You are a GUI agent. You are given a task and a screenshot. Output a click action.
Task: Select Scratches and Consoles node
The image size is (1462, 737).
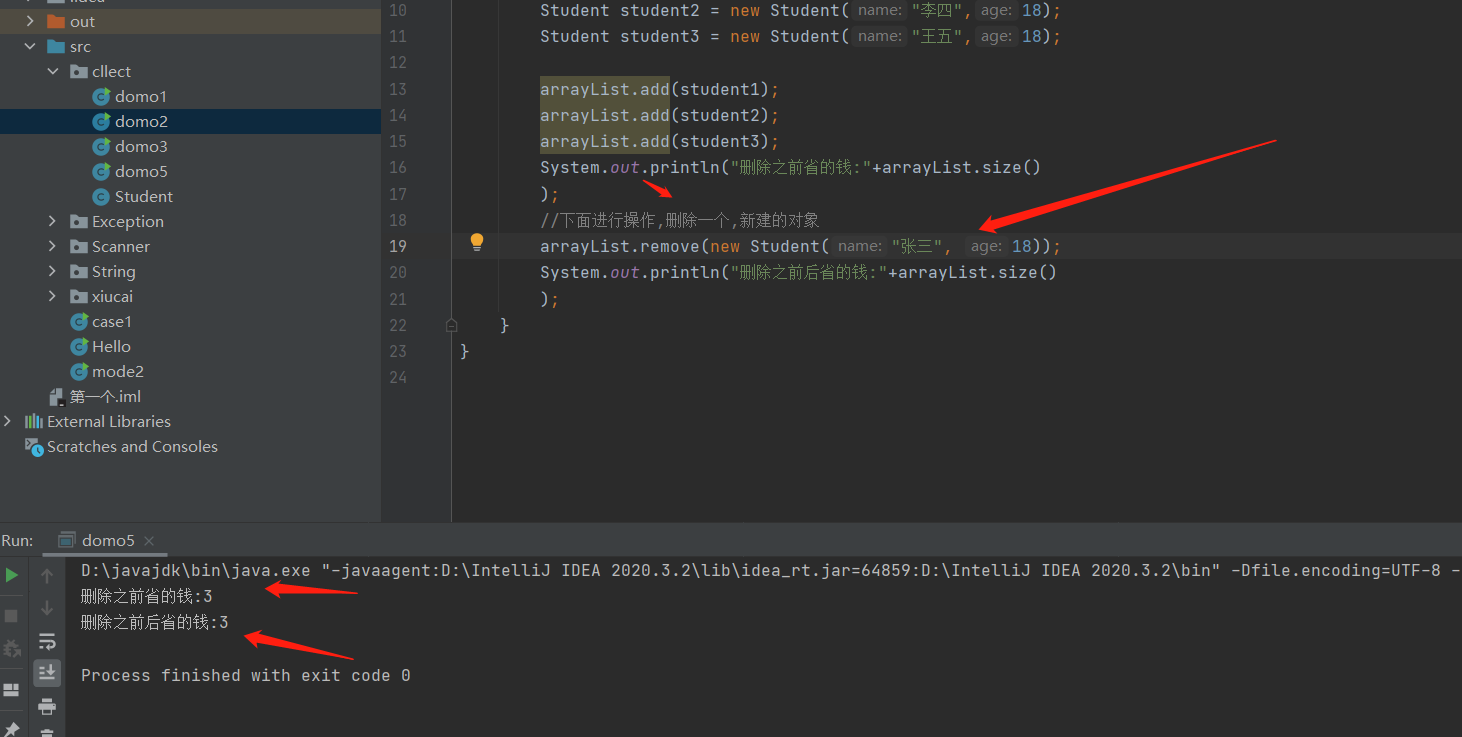click(132, 446)
